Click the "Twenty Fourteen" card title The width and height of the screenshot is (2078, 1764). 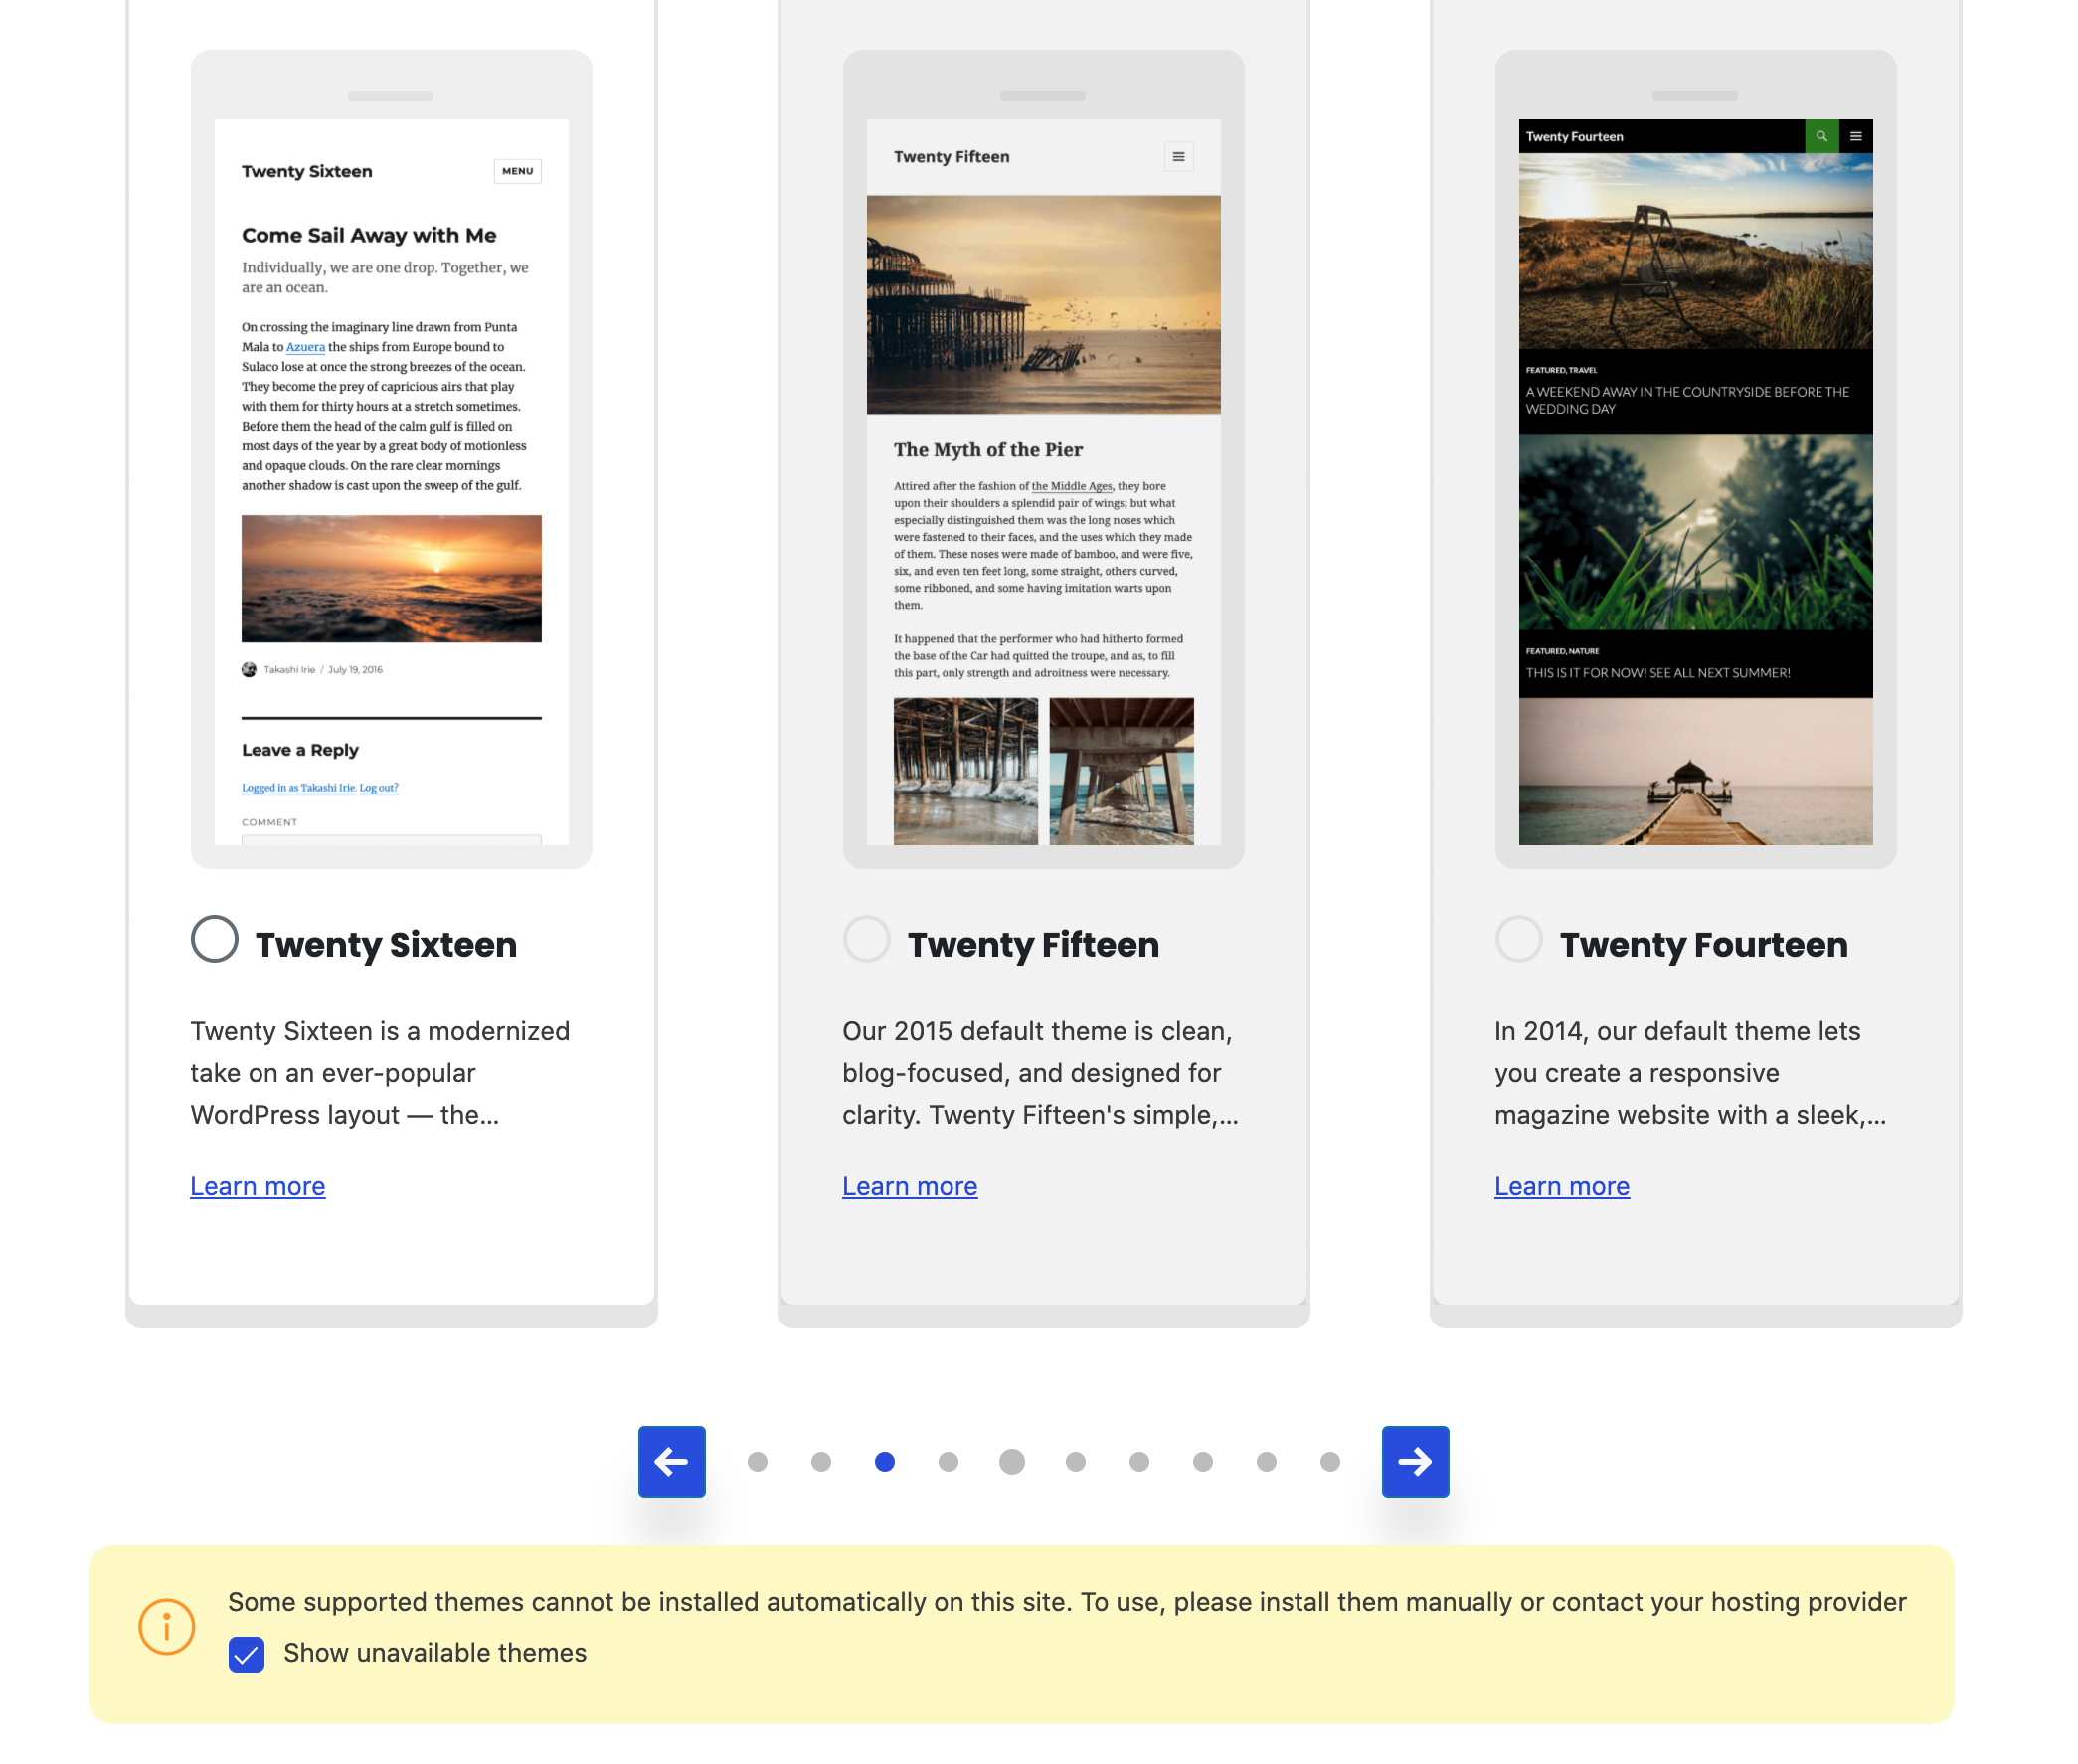[x=1703, y=944]
